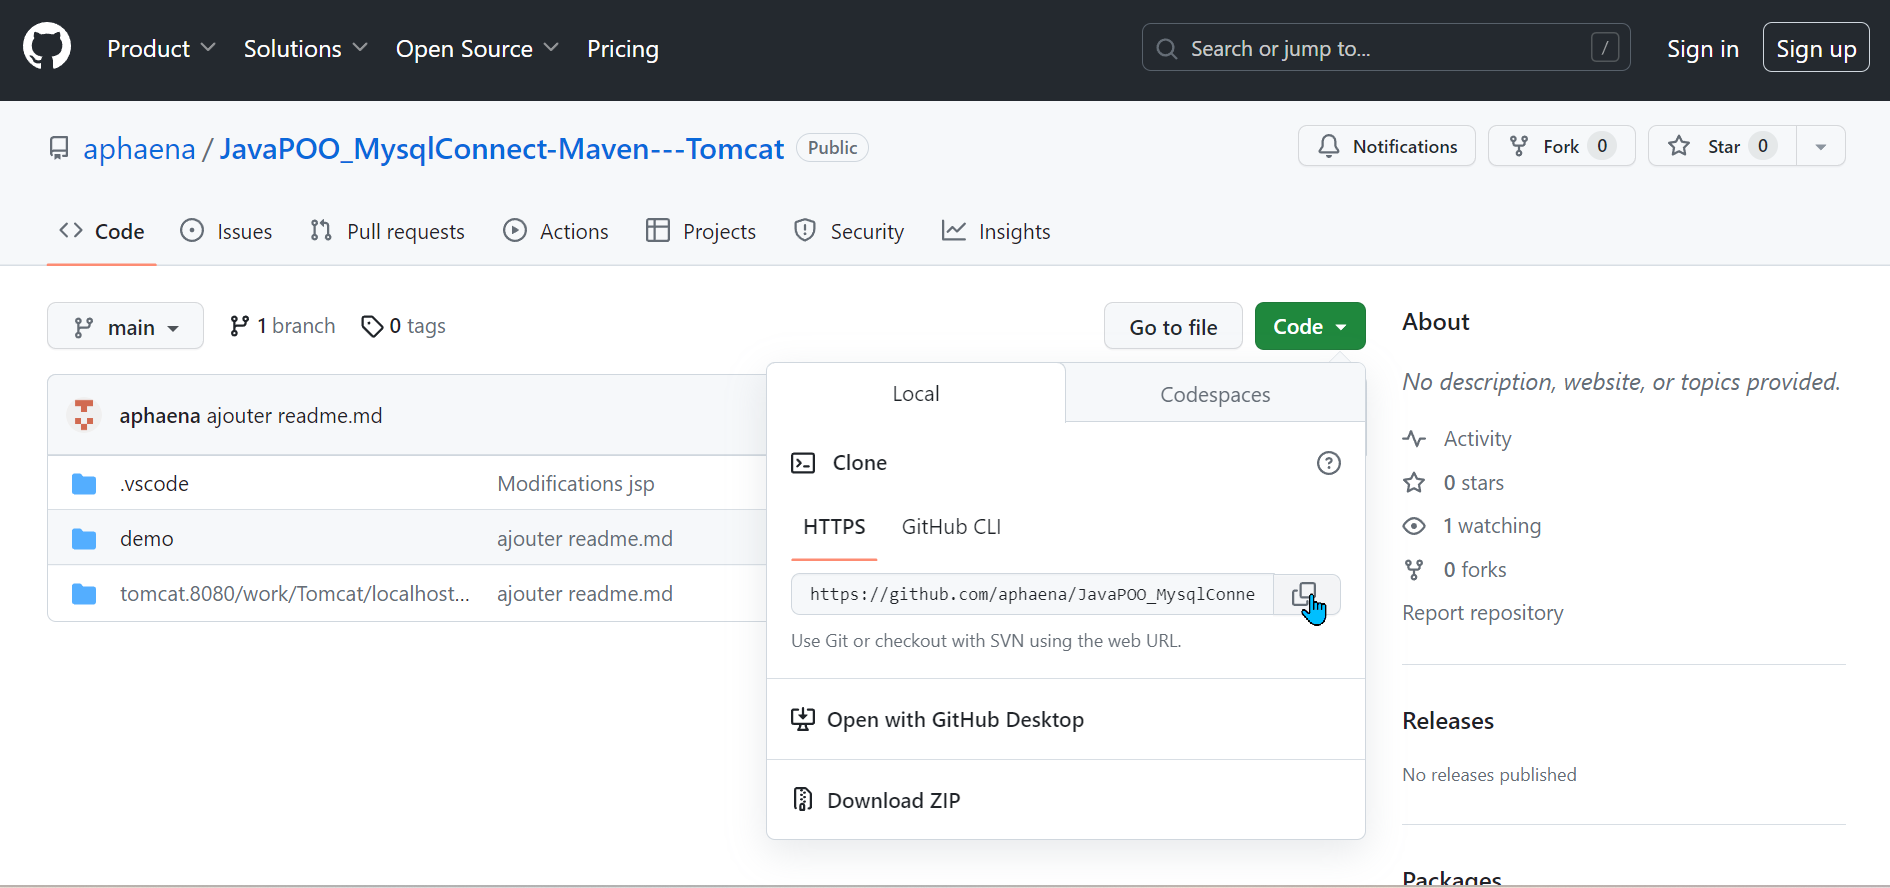Switch to the Codespaces tab
The image size is (1890, 888).
(x=1214, y=395)
